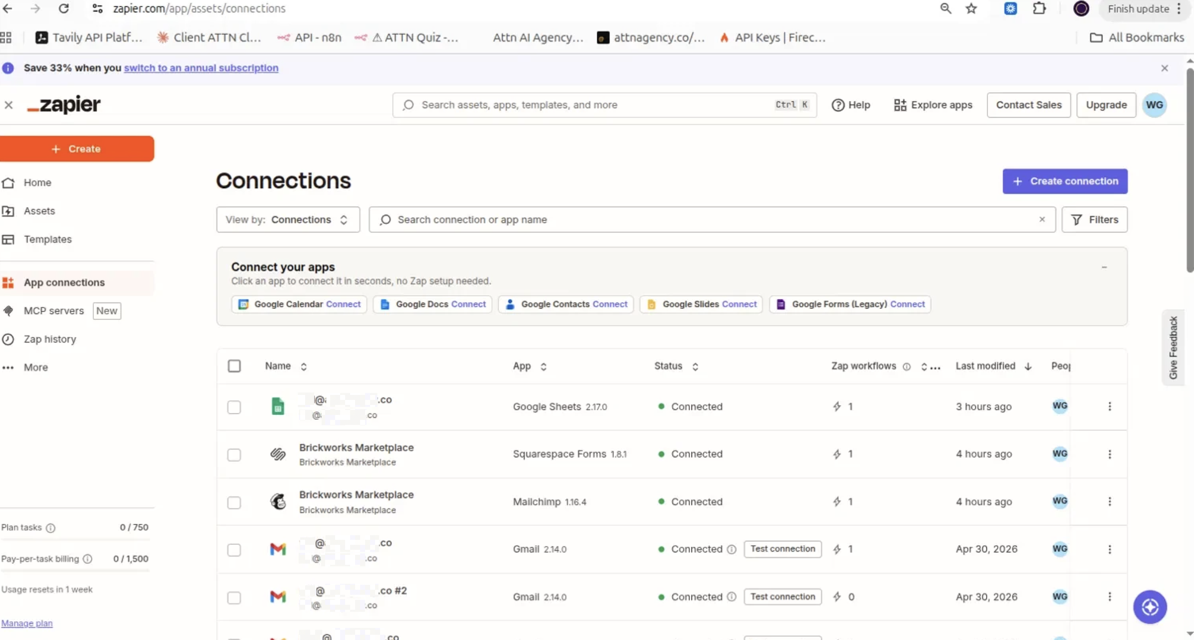Open the browser zoom magnifier icon
This screenshot has width=1194, height=640.
(x=945, y=8)
